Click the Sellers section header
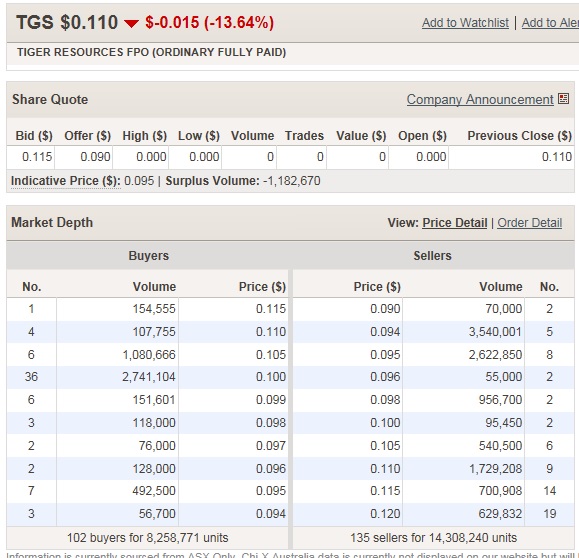This screenshot has width=579, height=558. click(432, 256)
